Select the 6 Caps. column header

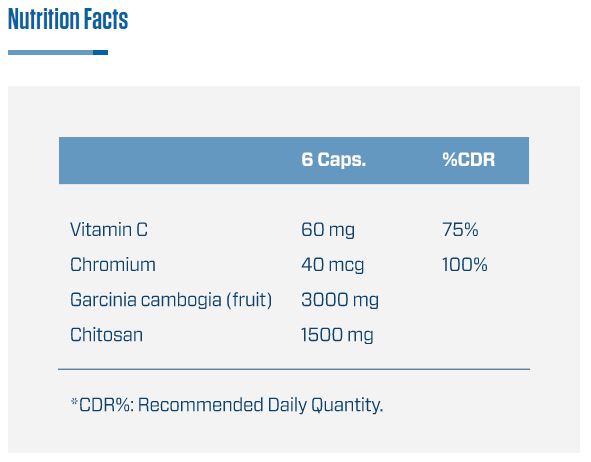click(x=334, y=159)
